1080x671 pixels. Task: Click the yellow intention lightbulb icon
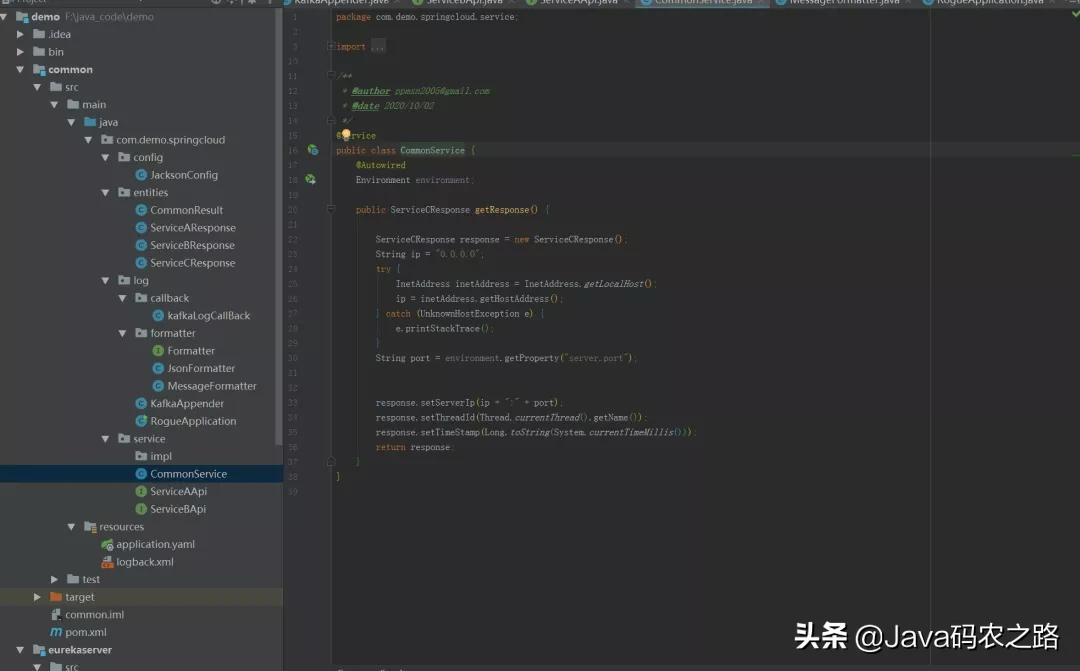(346, 135)
